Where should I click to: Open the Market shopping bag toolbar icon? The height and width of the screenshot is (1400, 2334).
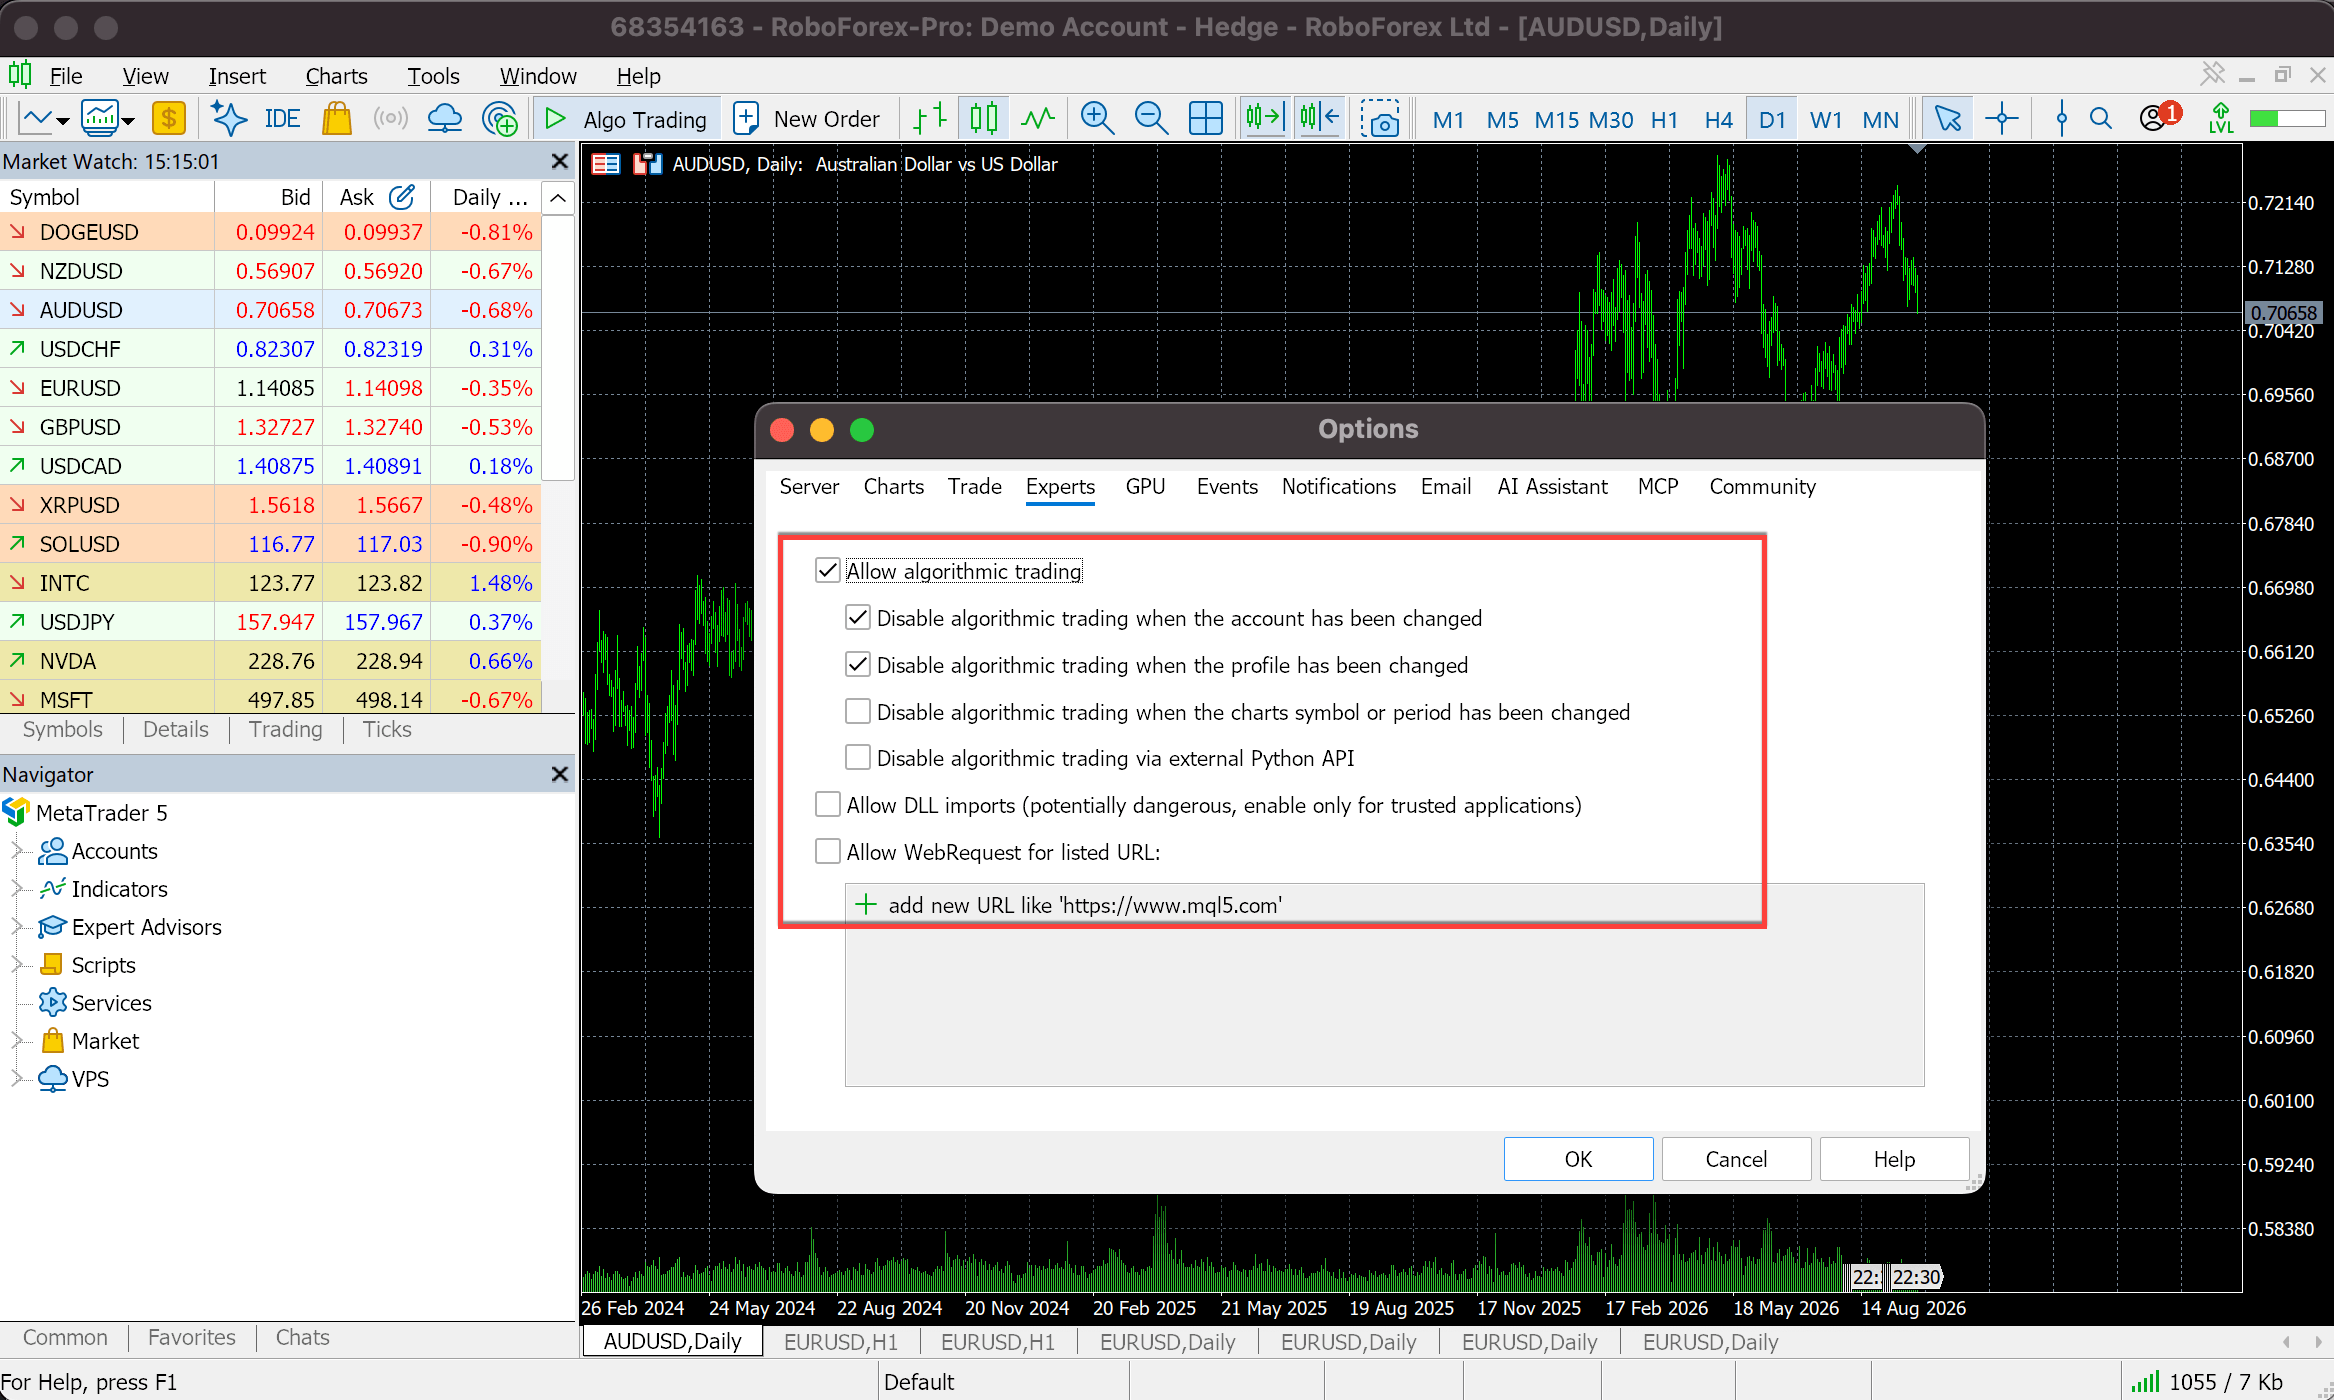(x=337, y=119)
